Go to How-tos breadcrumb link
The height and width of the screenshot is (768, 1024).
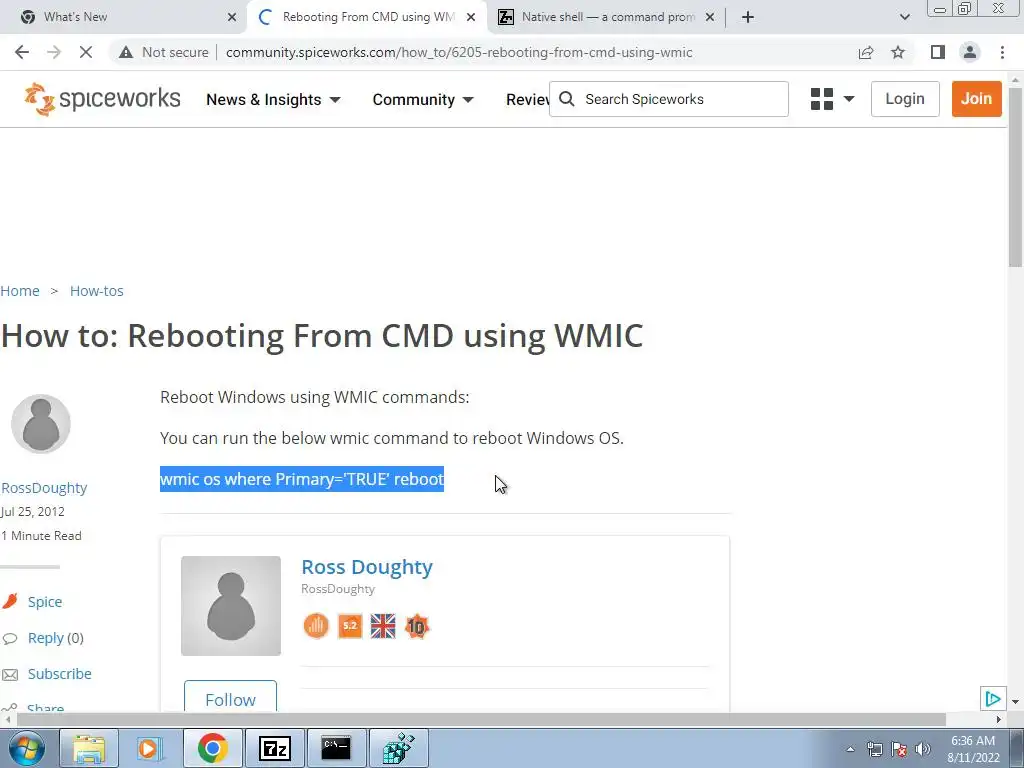tap(97, 291)
